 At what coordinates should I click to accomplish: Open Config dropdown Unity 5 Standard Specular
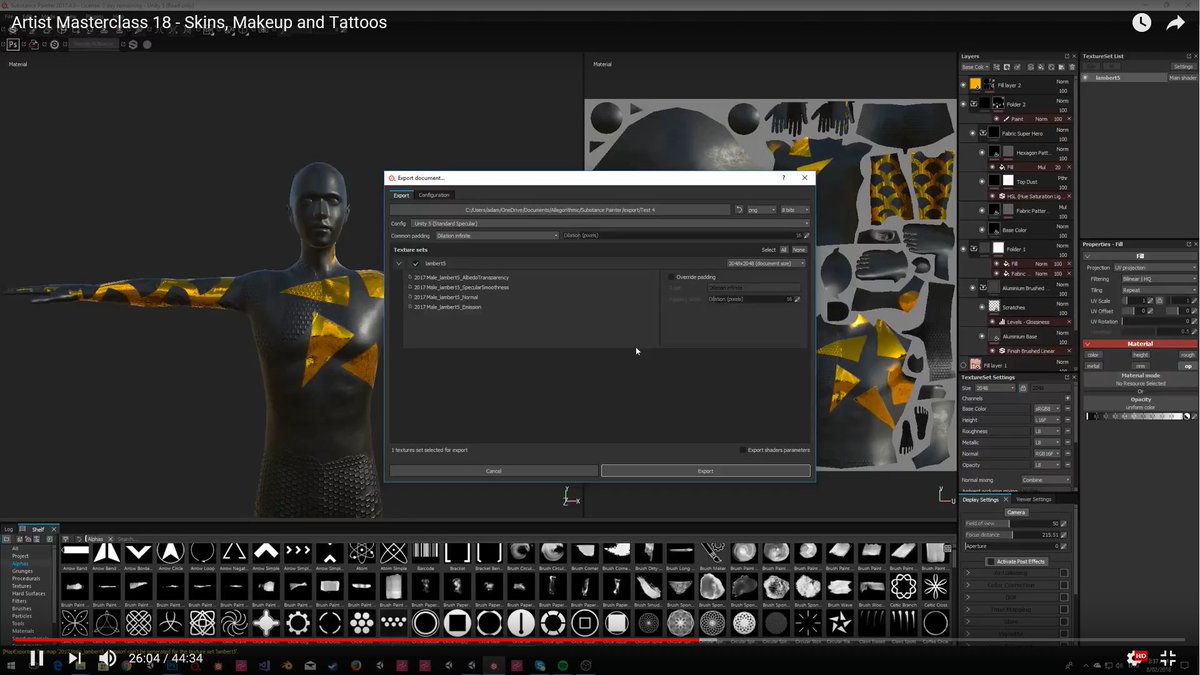click(610, 223)
